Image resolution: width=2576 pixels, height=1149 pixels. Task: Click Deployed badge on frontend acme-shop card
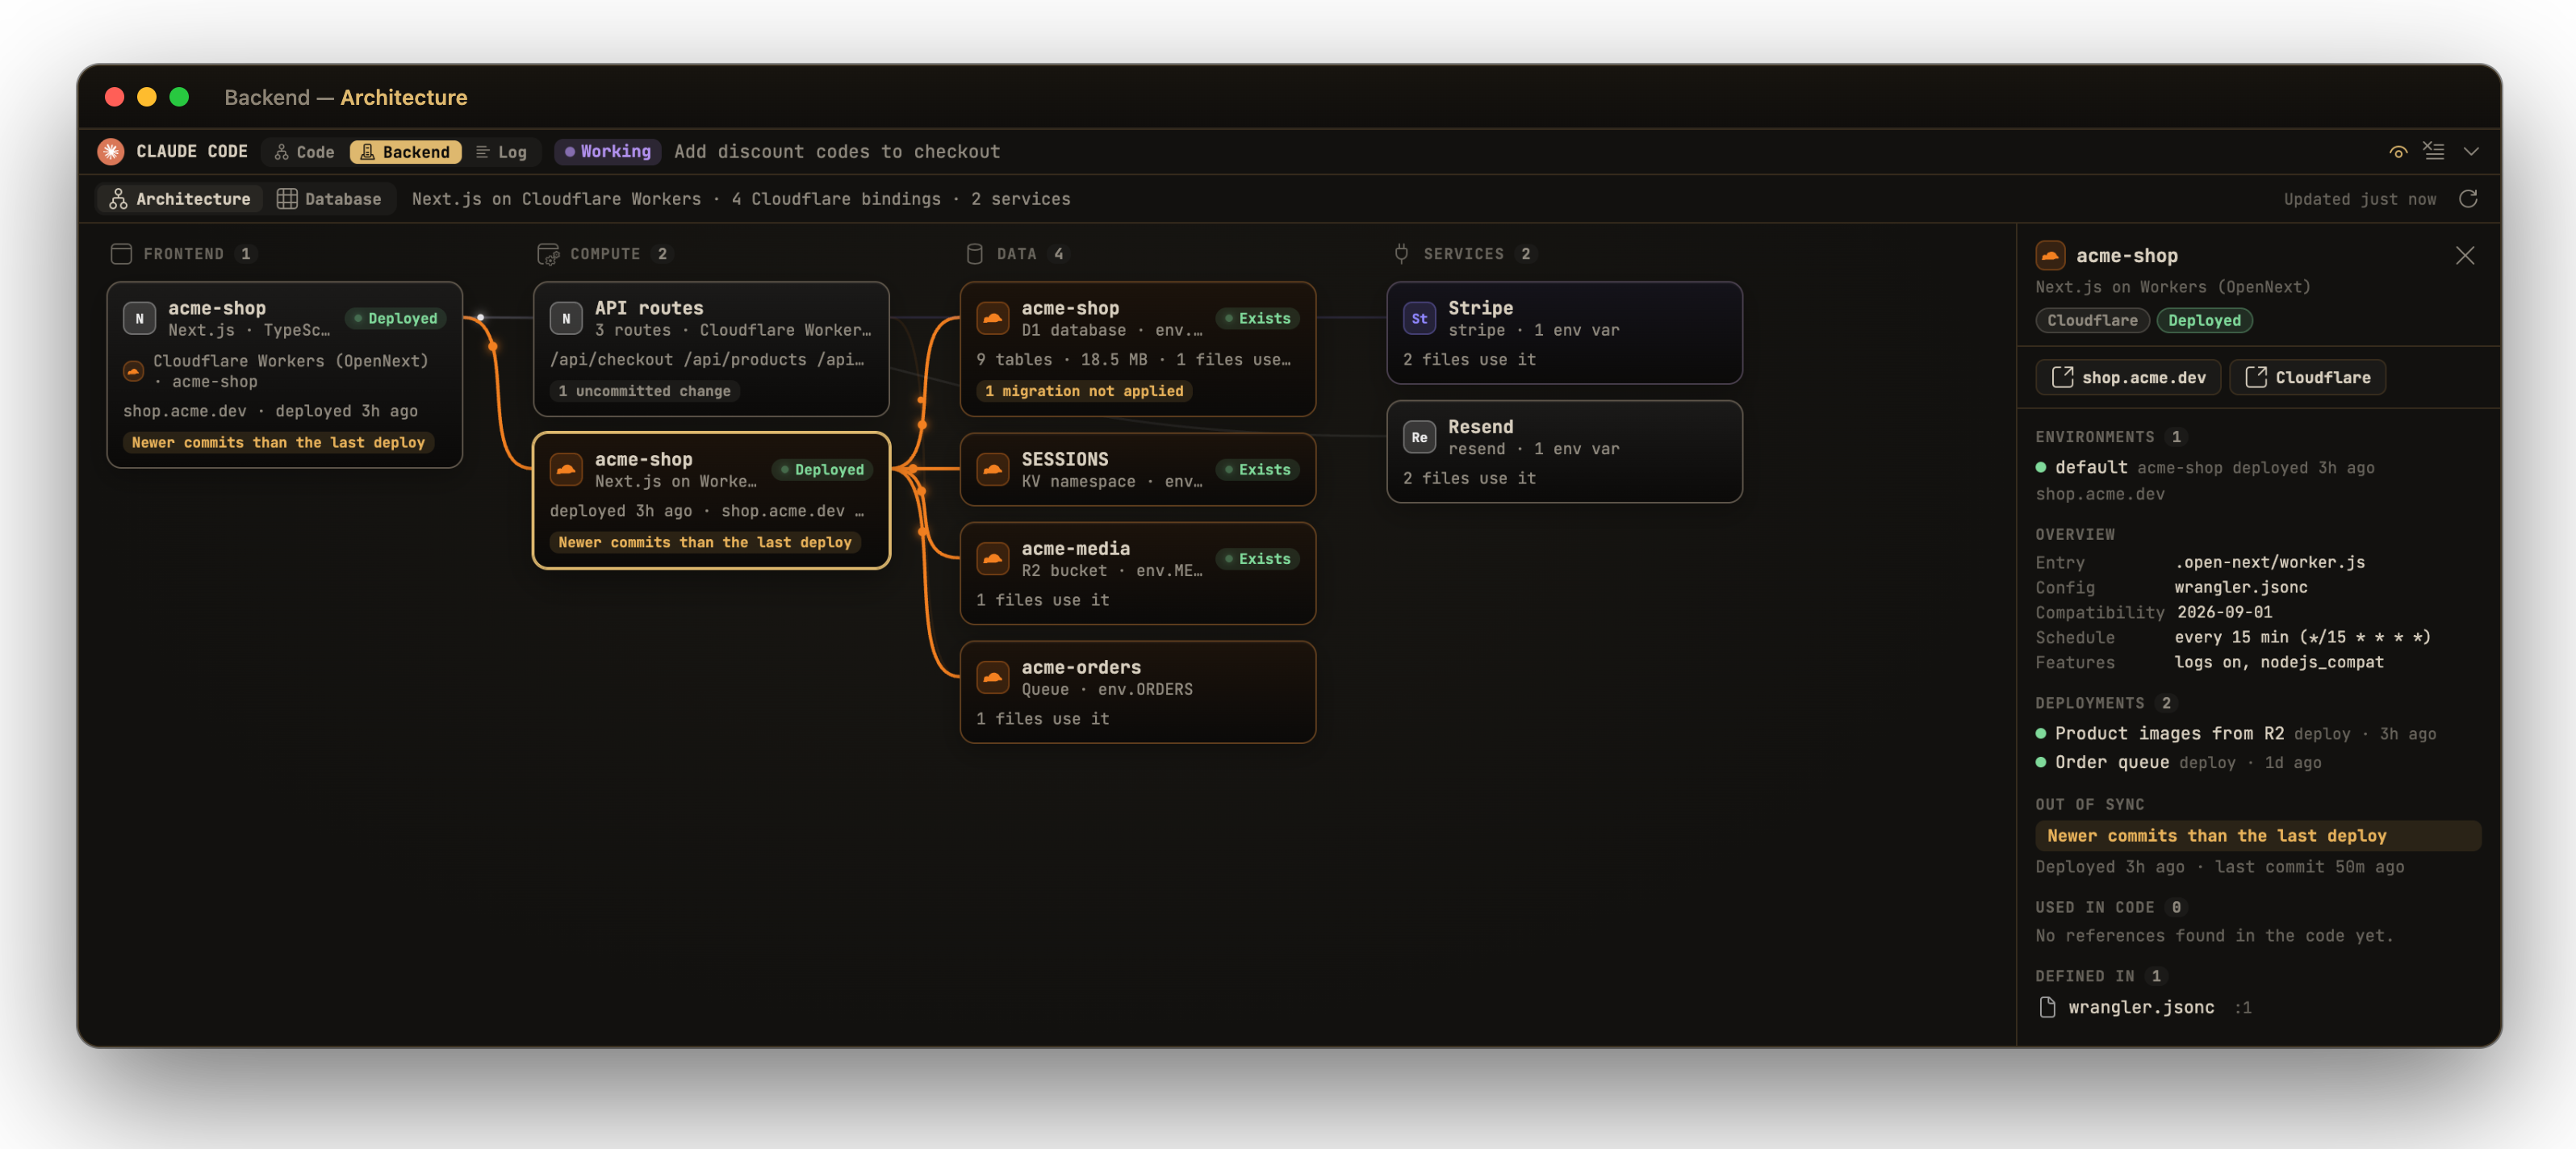click(x=396, y=318)
